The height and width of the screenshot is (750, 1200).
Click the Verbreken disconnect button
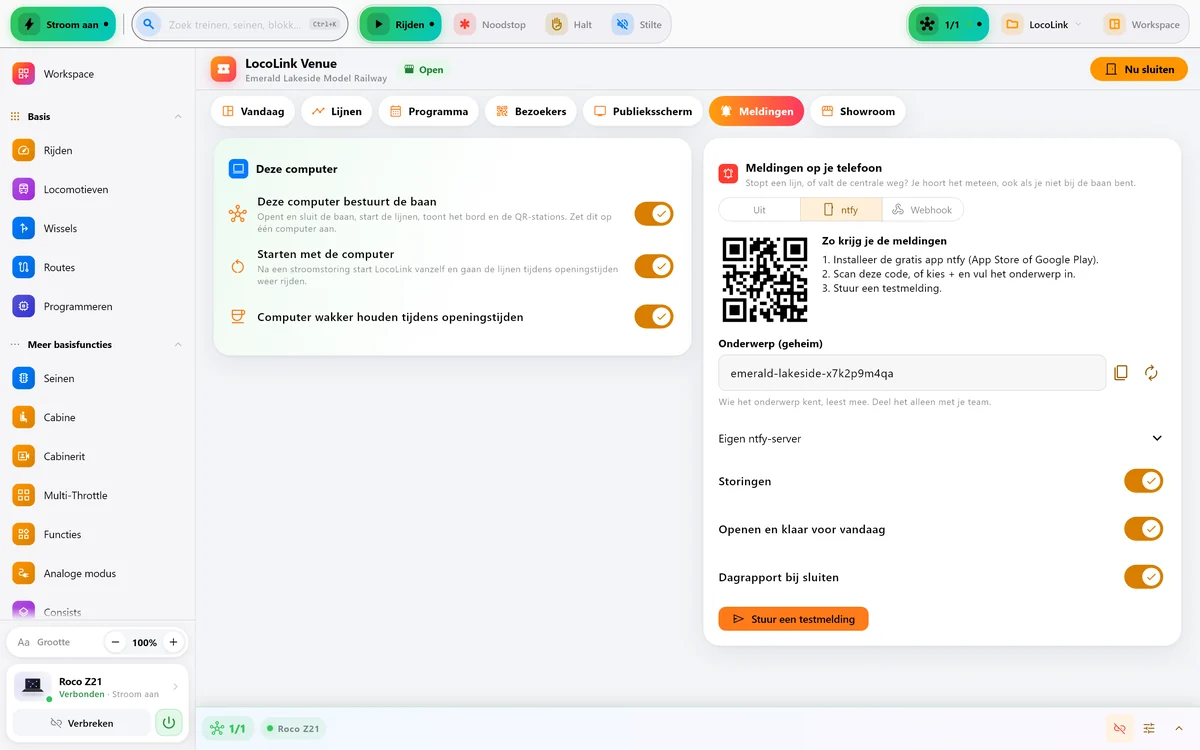click(83, 722)
